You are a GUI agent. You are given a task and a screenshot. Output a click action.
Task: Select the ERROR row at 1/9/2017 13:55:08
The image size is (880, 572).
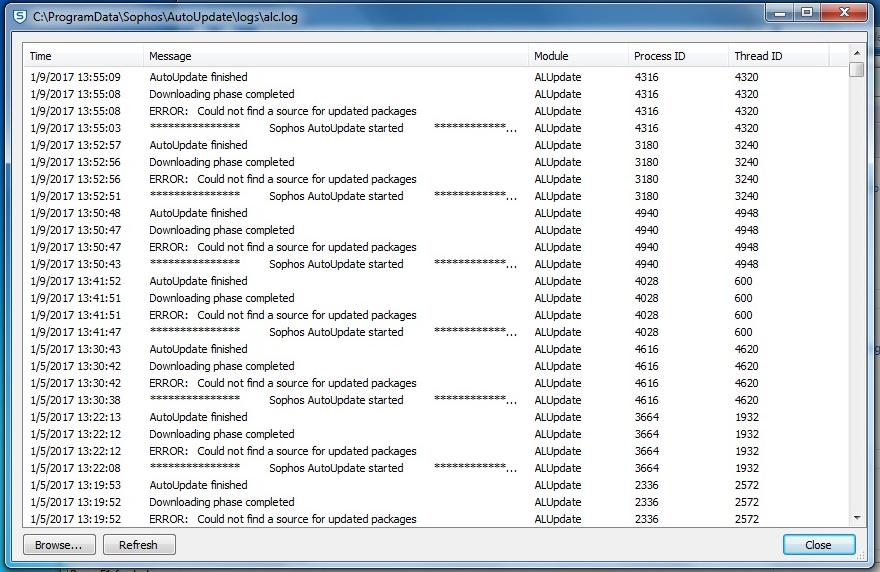click(x=436, y=111)
